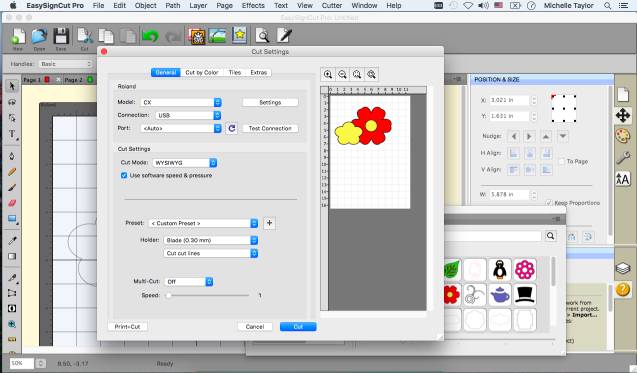Click the library search magnifier button
Screen dimensions: 637x373
click(550, 236)
